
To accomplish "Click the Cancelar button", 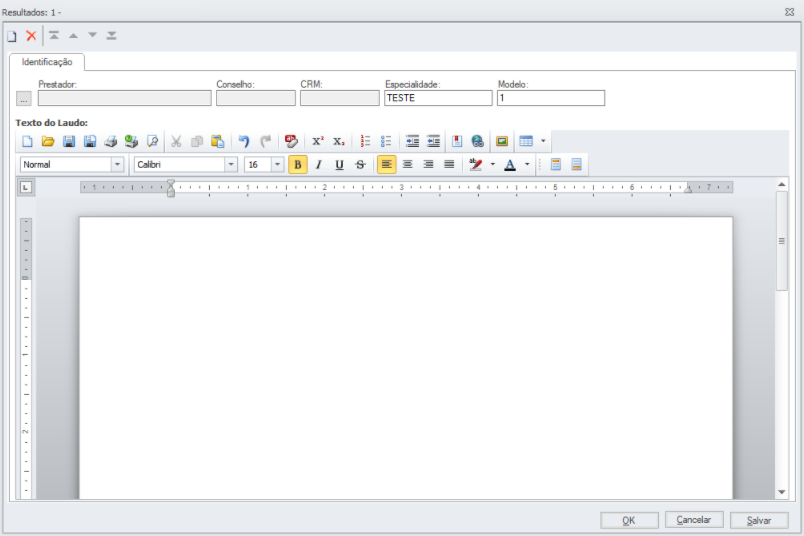I will [x=694, y=520].
